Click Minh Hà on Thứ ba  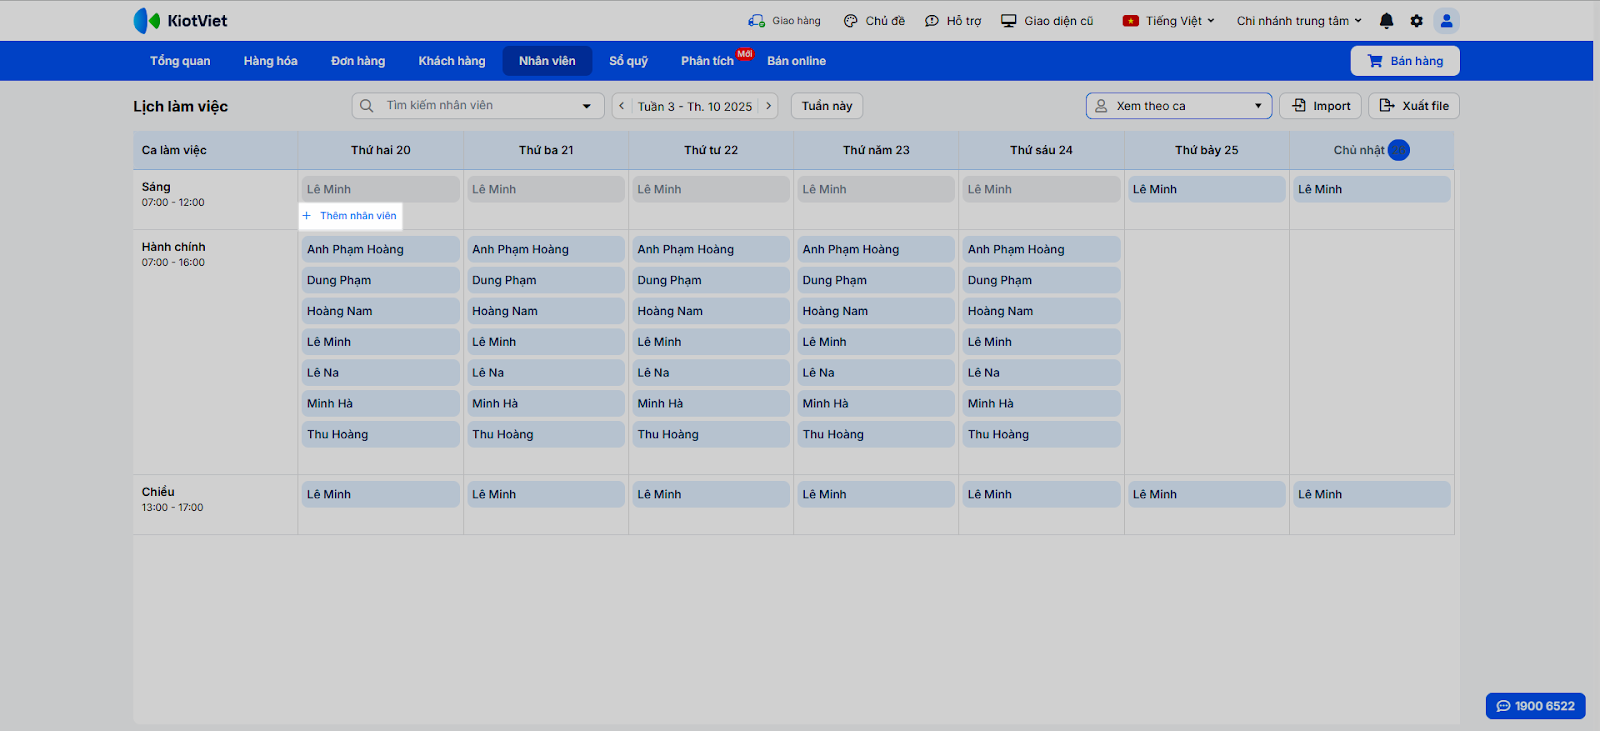546,404
